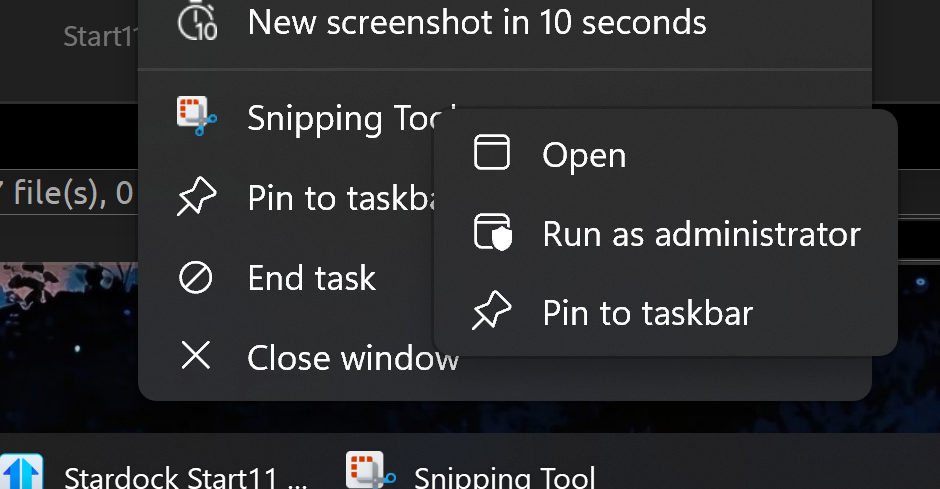Image resolution: width=940 pixels, height=489 pixels.
Task: Click the End task prohibition circle icon
Action: (196, 278)
